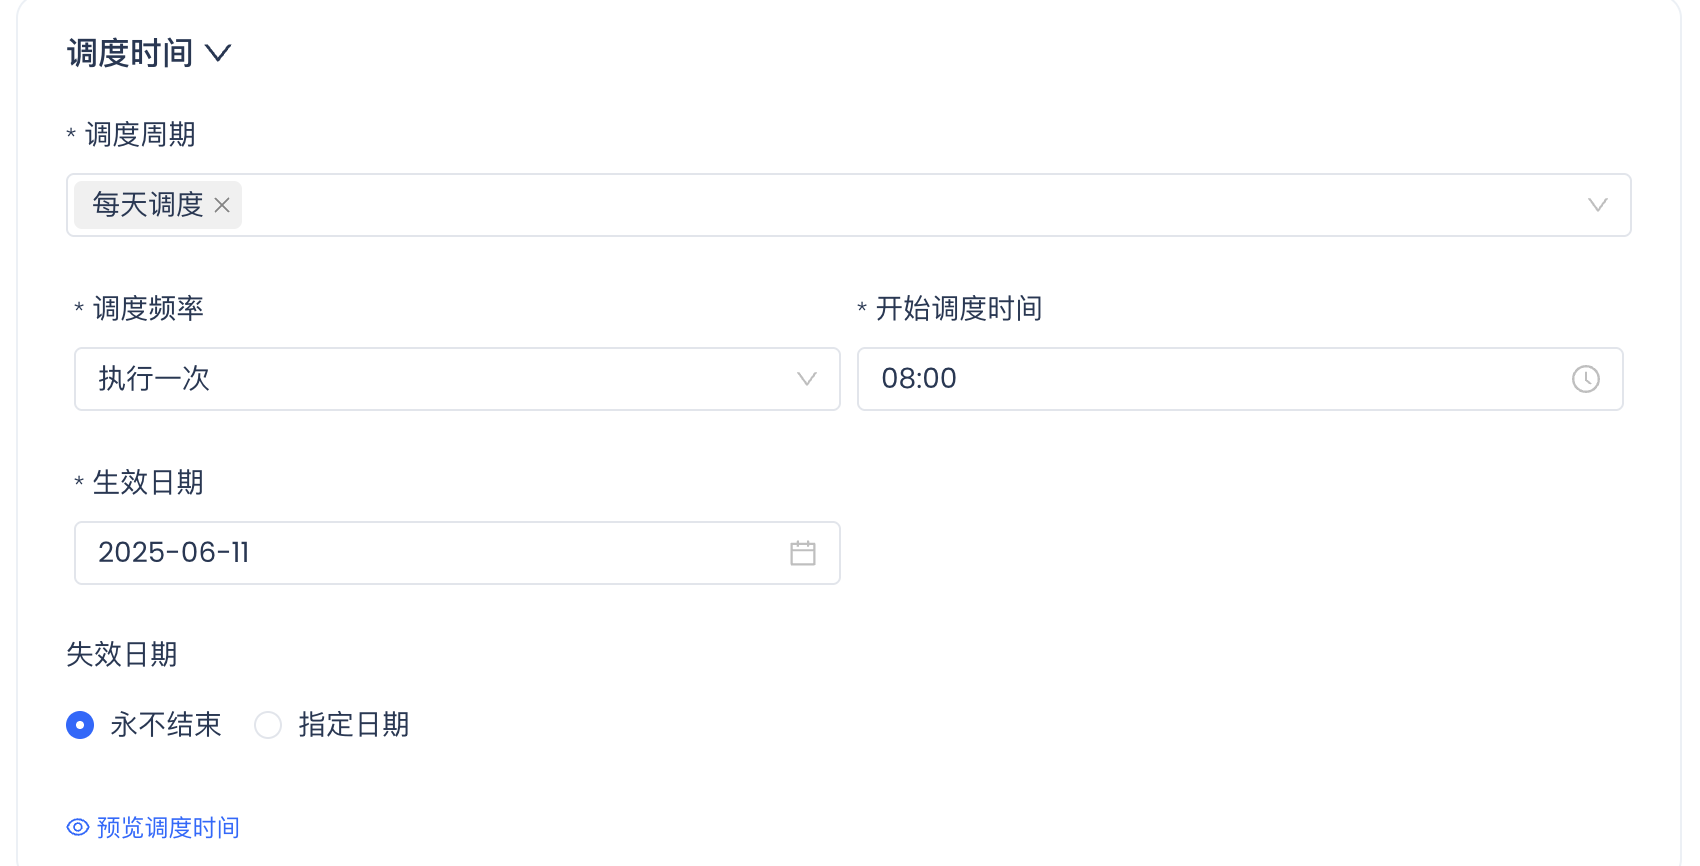1700x866 pixels.
Task: Click the 失效日期 label
Action: (x=122, y=655)
